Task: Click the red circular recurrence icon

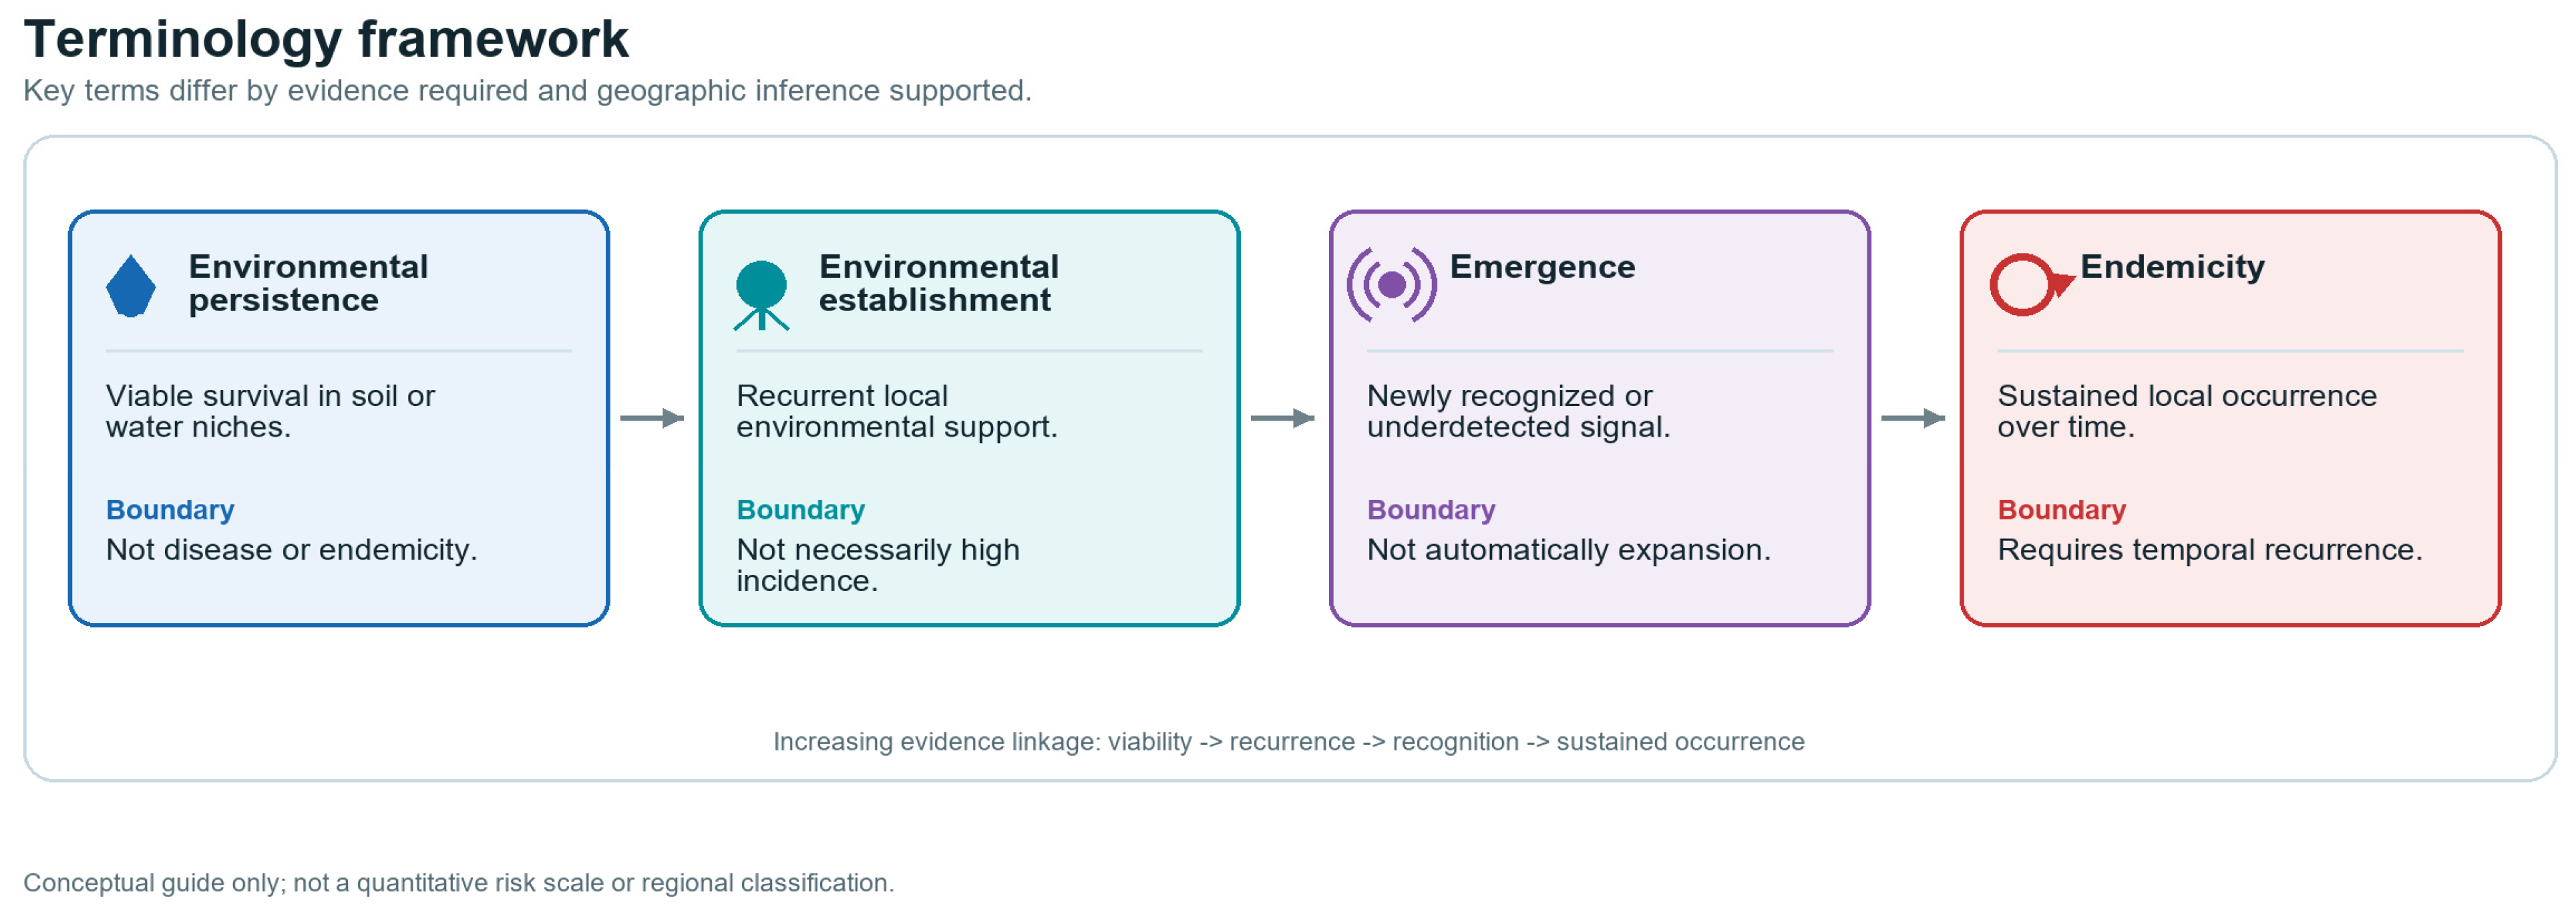Action: [x=2031, y=285]
